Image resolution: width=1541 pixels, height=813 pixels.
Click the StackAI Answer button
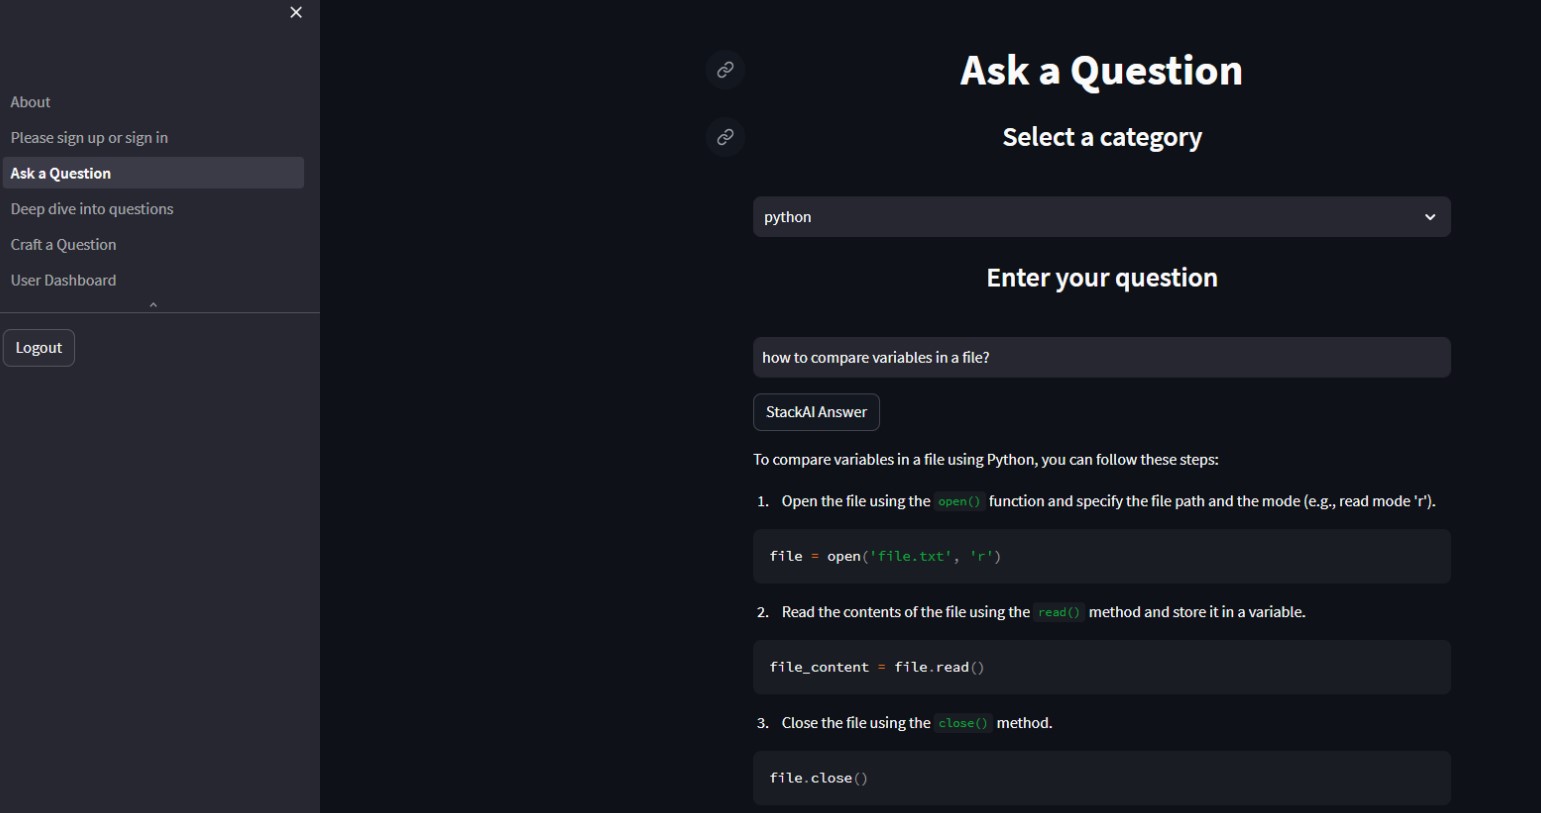[816, 412]
